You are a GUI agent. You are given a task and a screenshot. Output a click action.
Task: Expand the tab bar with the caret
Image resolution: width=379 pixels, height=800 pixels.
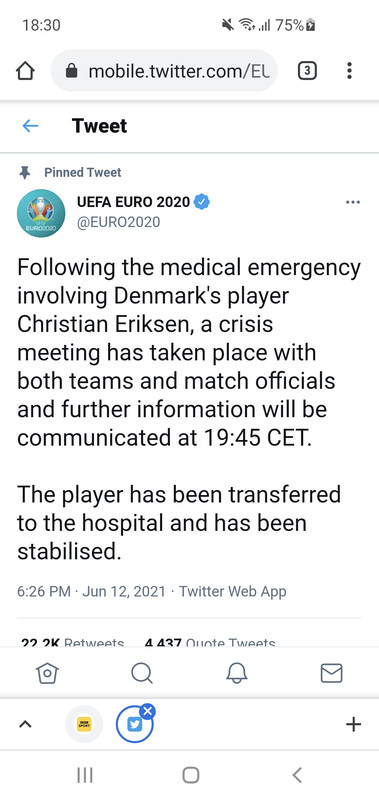click(26, 724)
